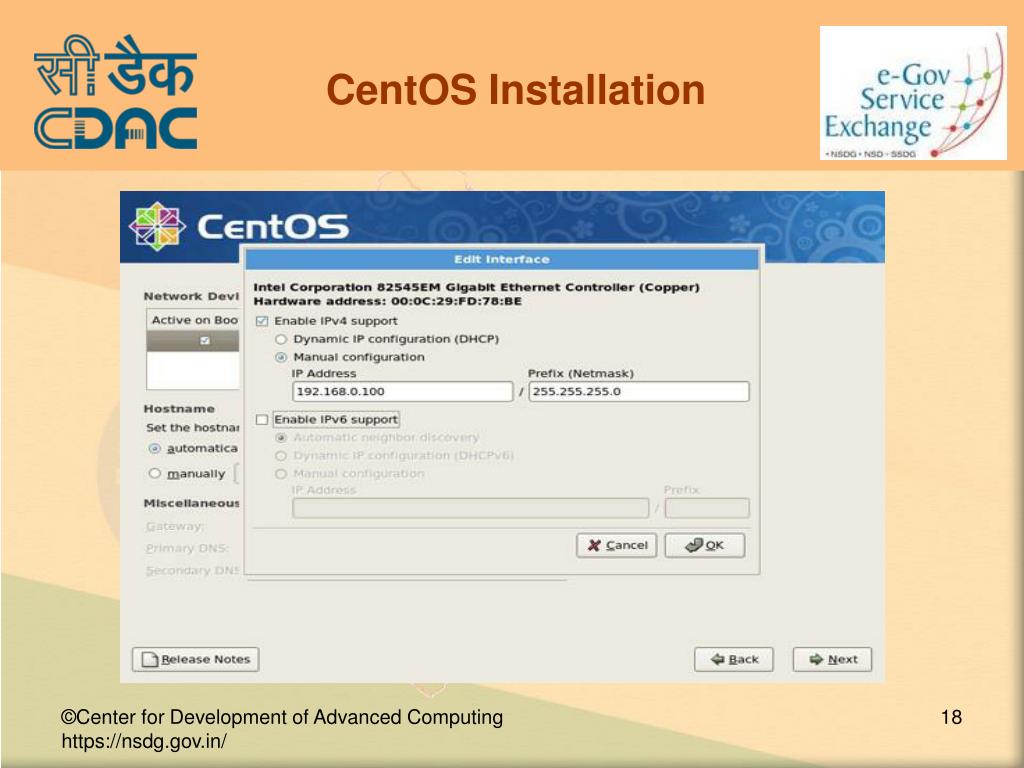Click the CentOS logo icon
The image size is (1024, 768).
pyautogui.click(x=157, y=226)
